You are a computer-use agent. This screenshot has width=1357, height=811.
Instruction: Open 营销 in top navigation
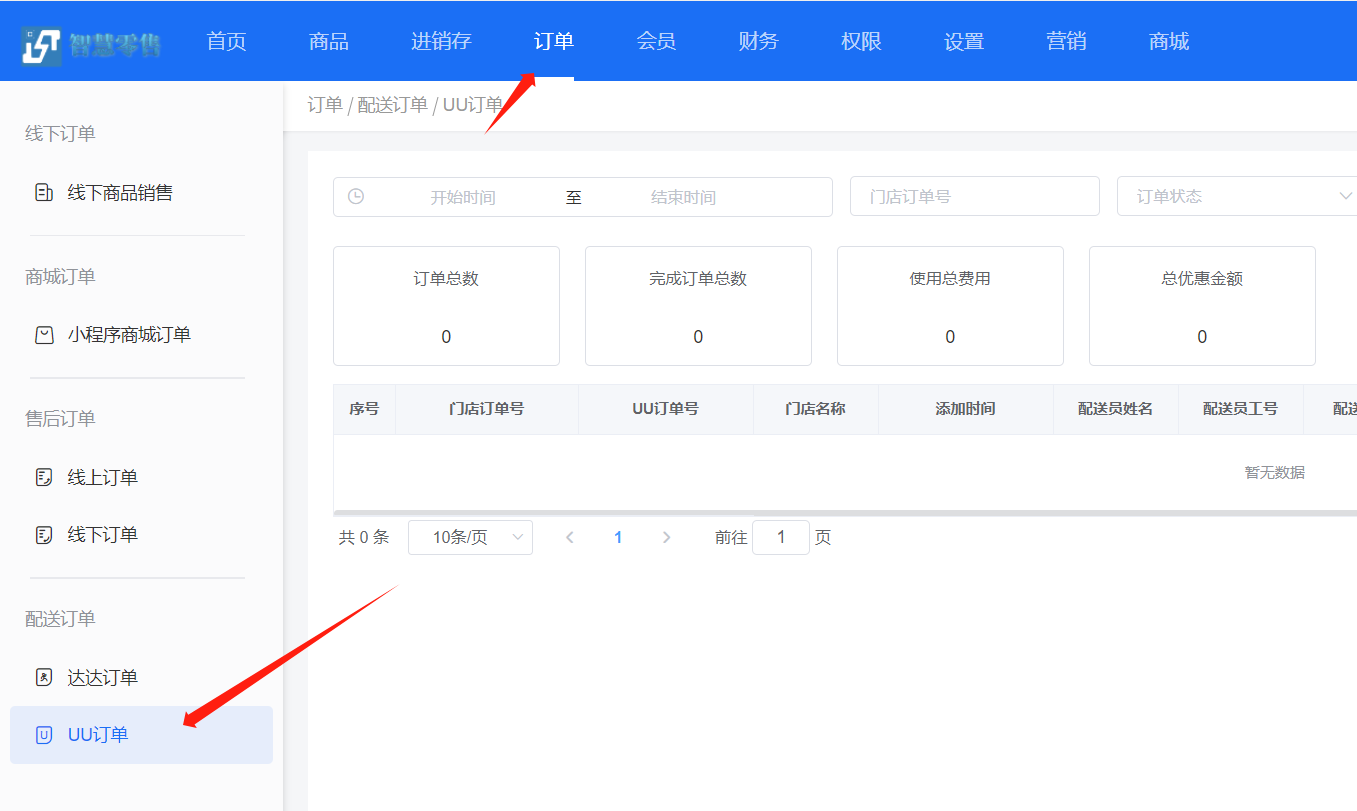1066,41
